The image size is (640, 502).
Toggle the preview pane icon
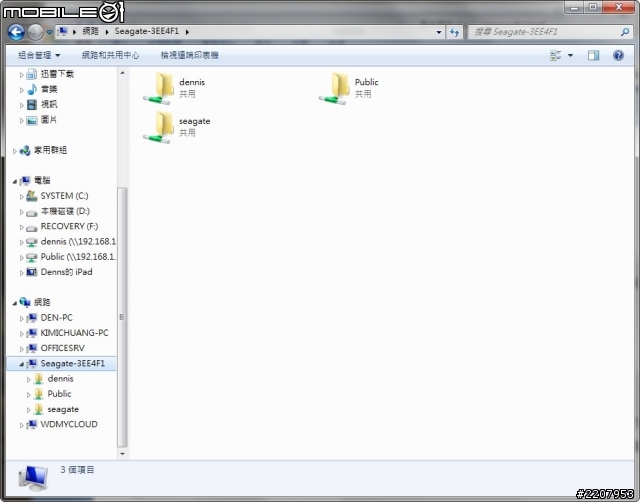pyautogui.click(x=593, y=55)
